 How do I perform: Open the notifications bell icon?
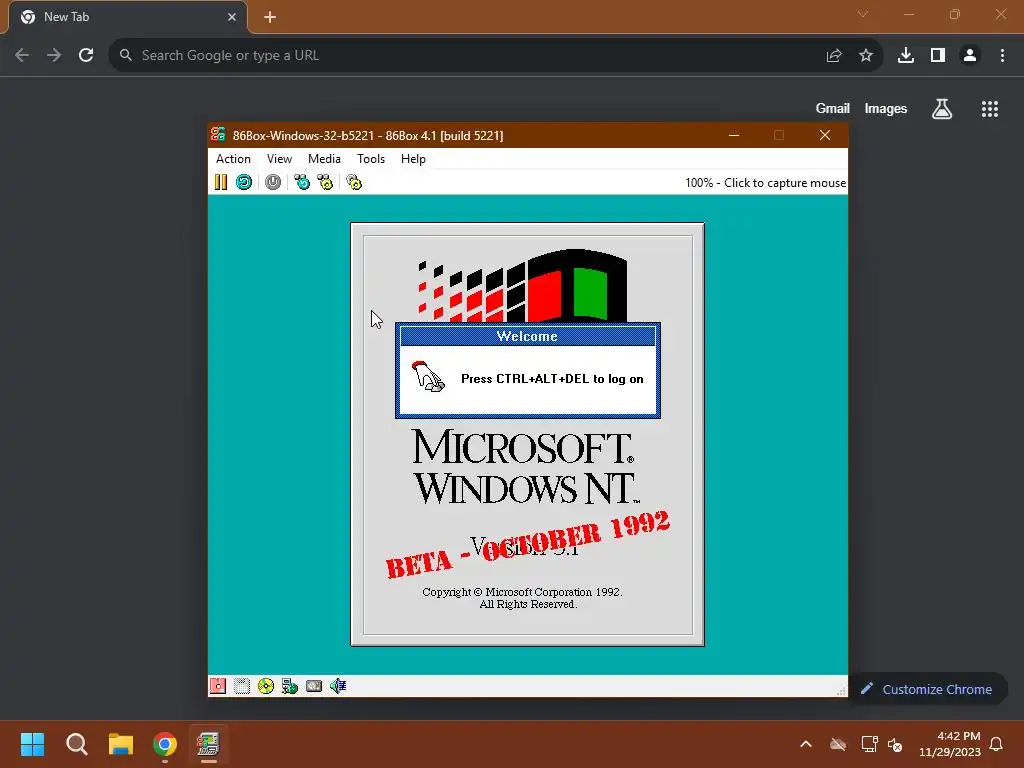coord(996,744)
